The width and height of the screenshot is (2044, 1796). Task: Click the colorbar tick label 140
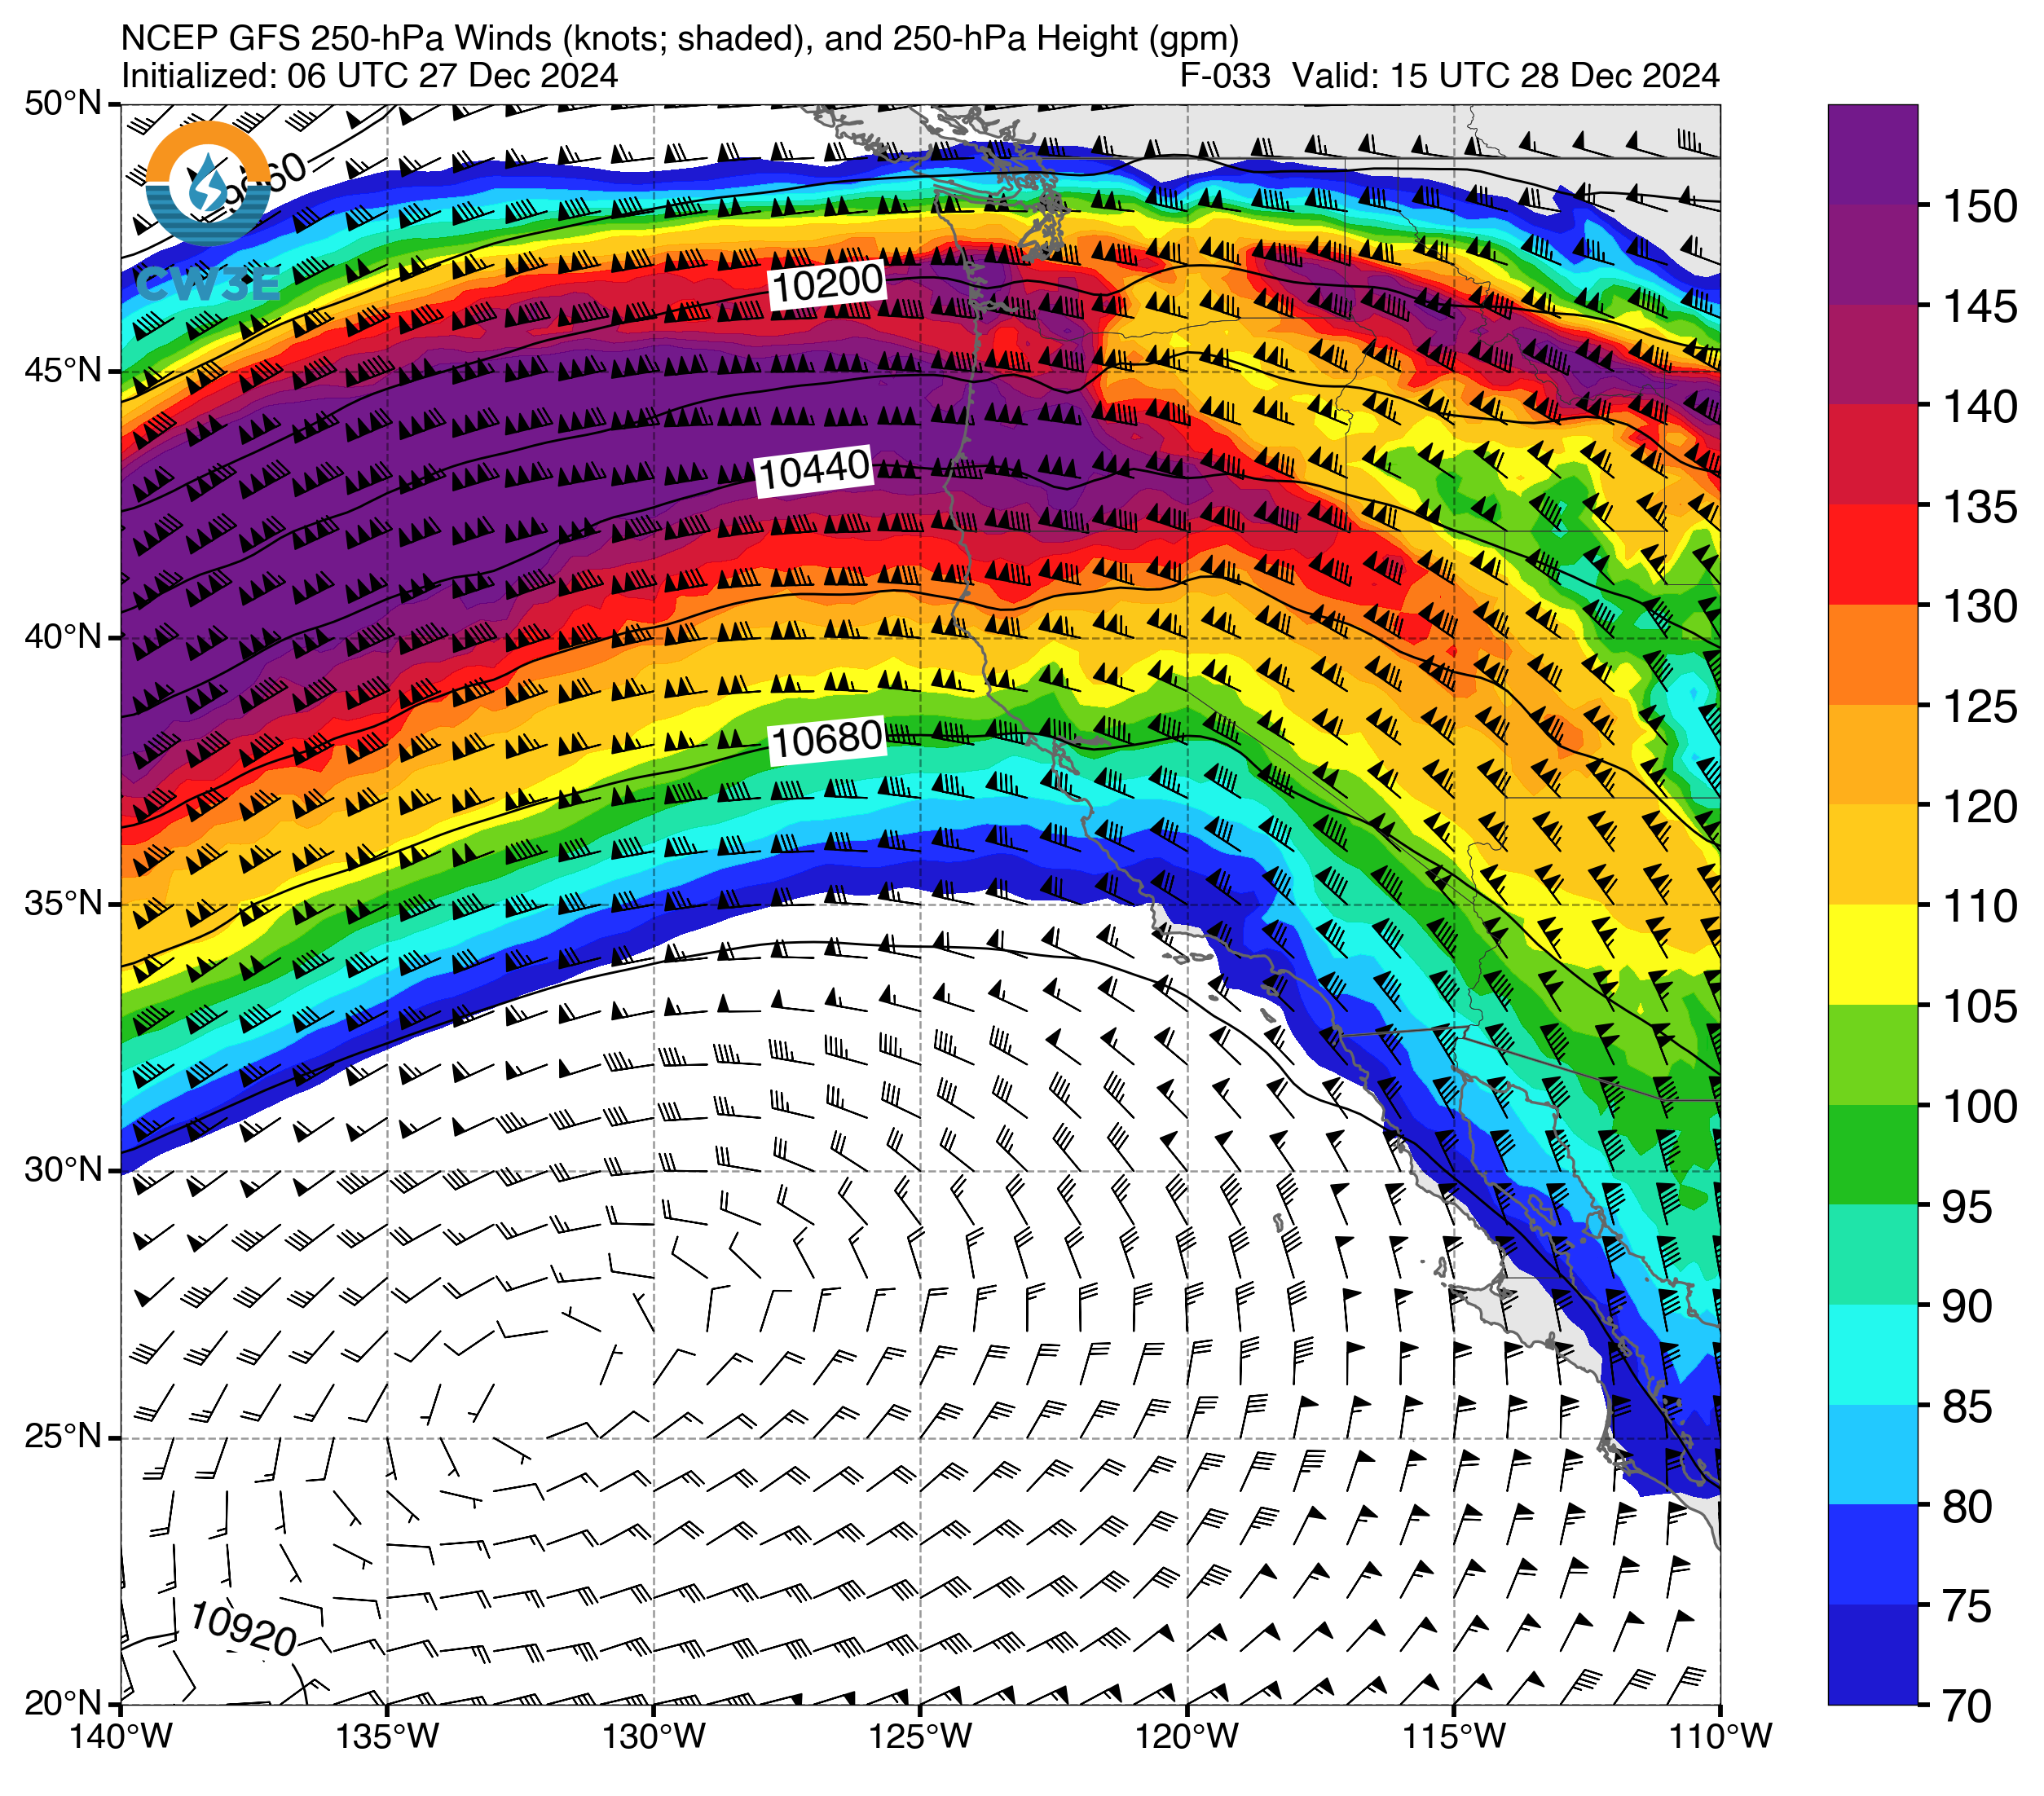pos(1980,407)
